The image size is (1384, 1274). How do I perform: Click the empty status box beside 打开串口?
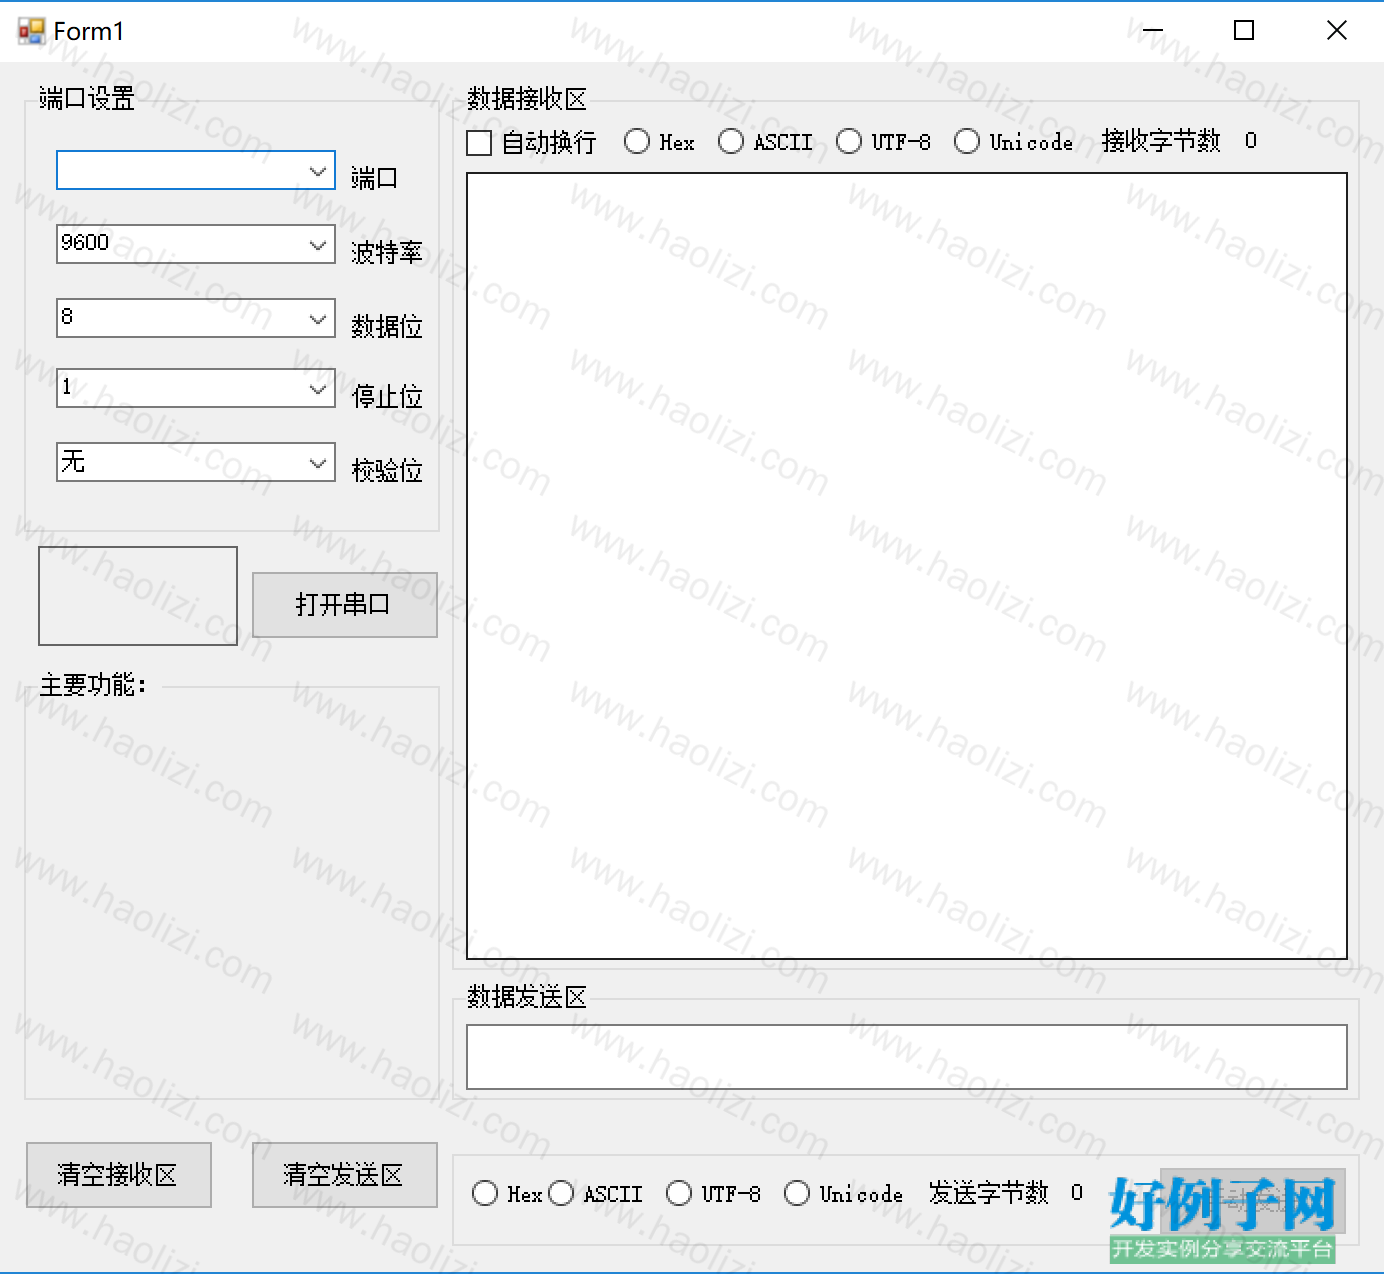click(x=138, y=596)
